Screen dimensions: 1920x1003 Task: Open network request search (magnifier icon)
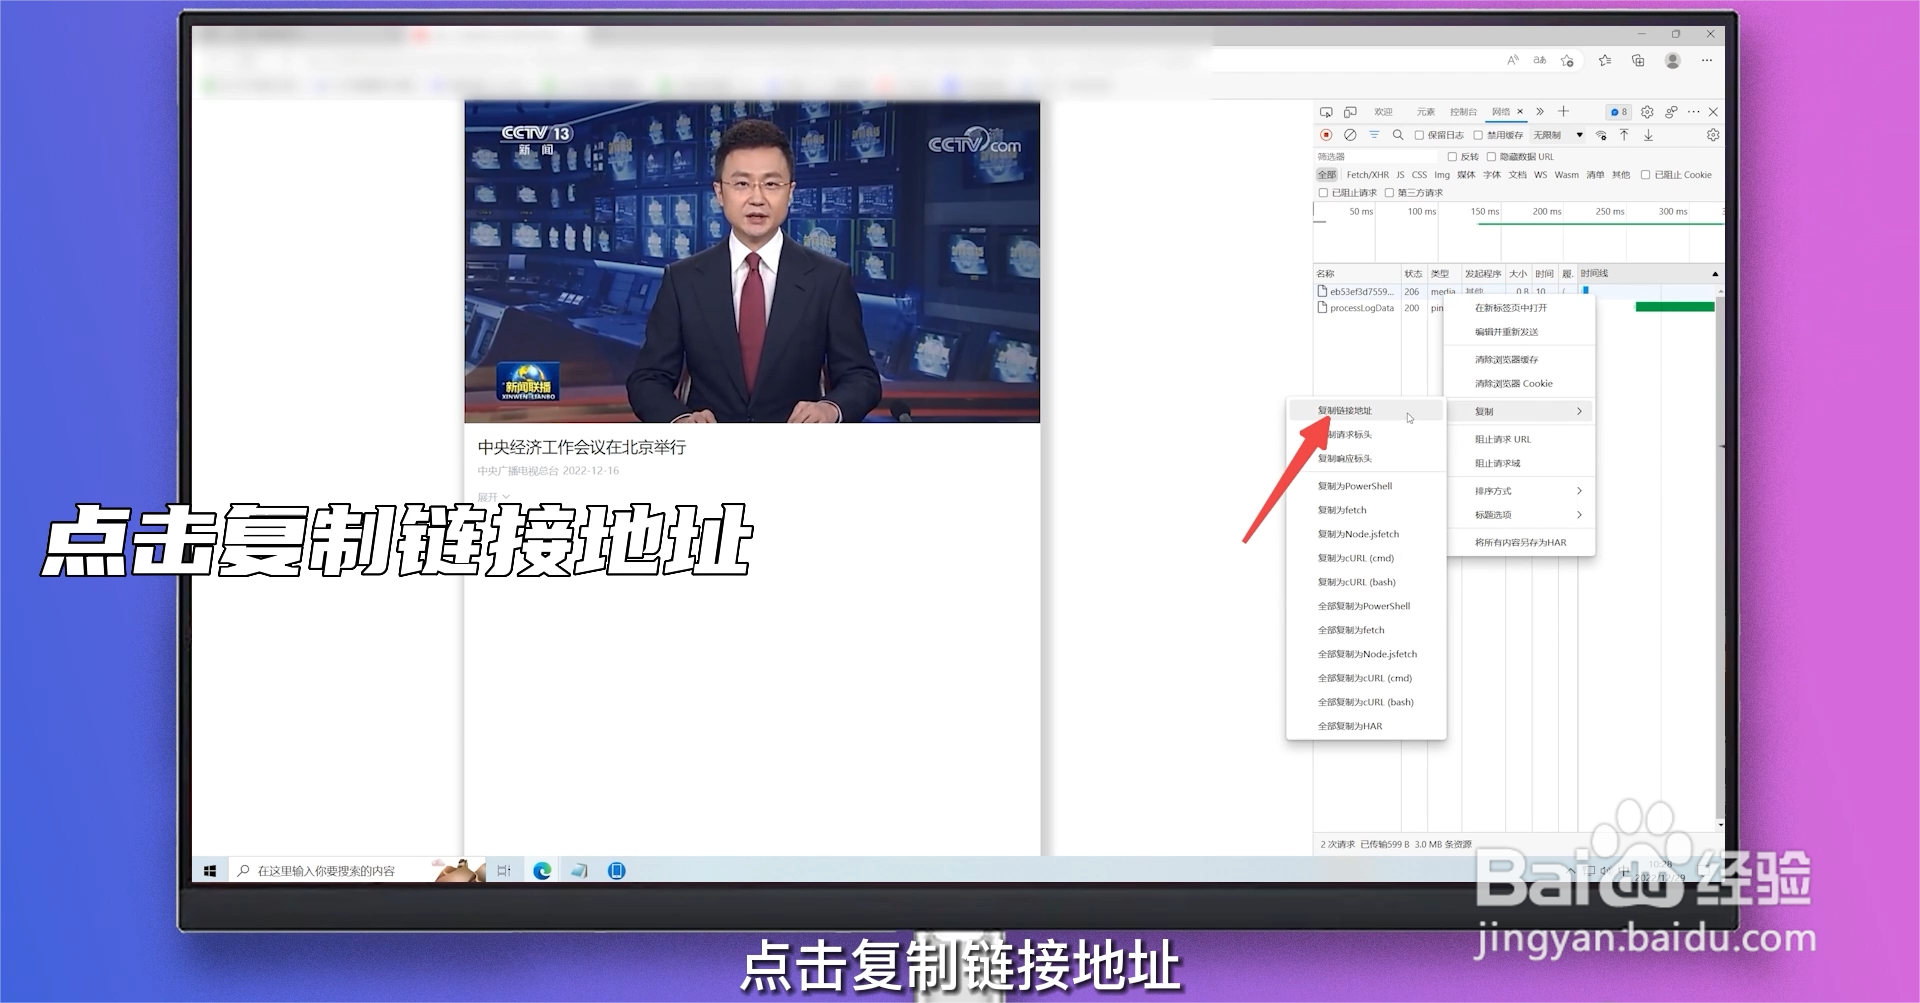click(1399, 135)
